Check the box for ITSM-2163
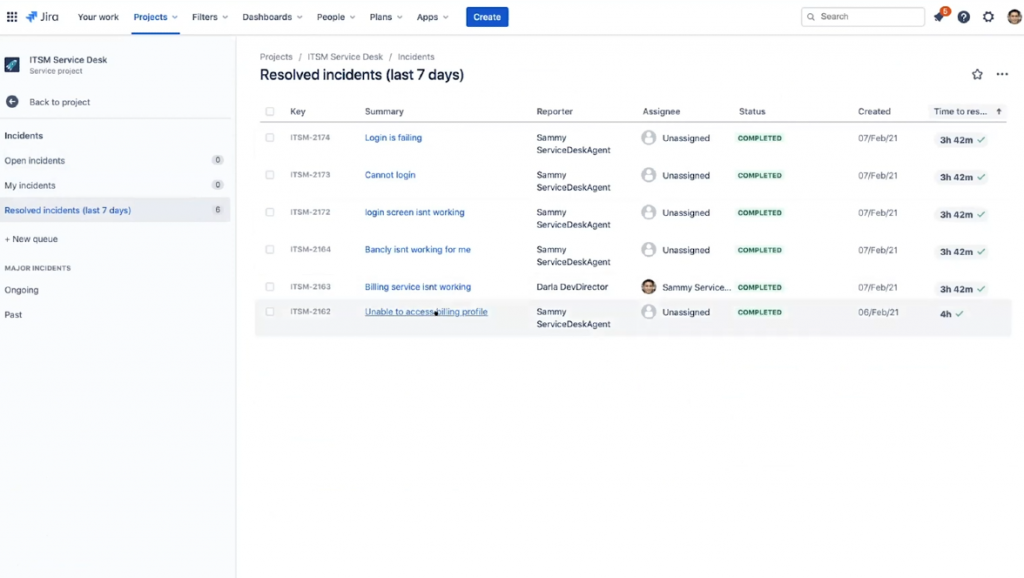Viewport: 1024px width, 578px height. pos(270,287)
